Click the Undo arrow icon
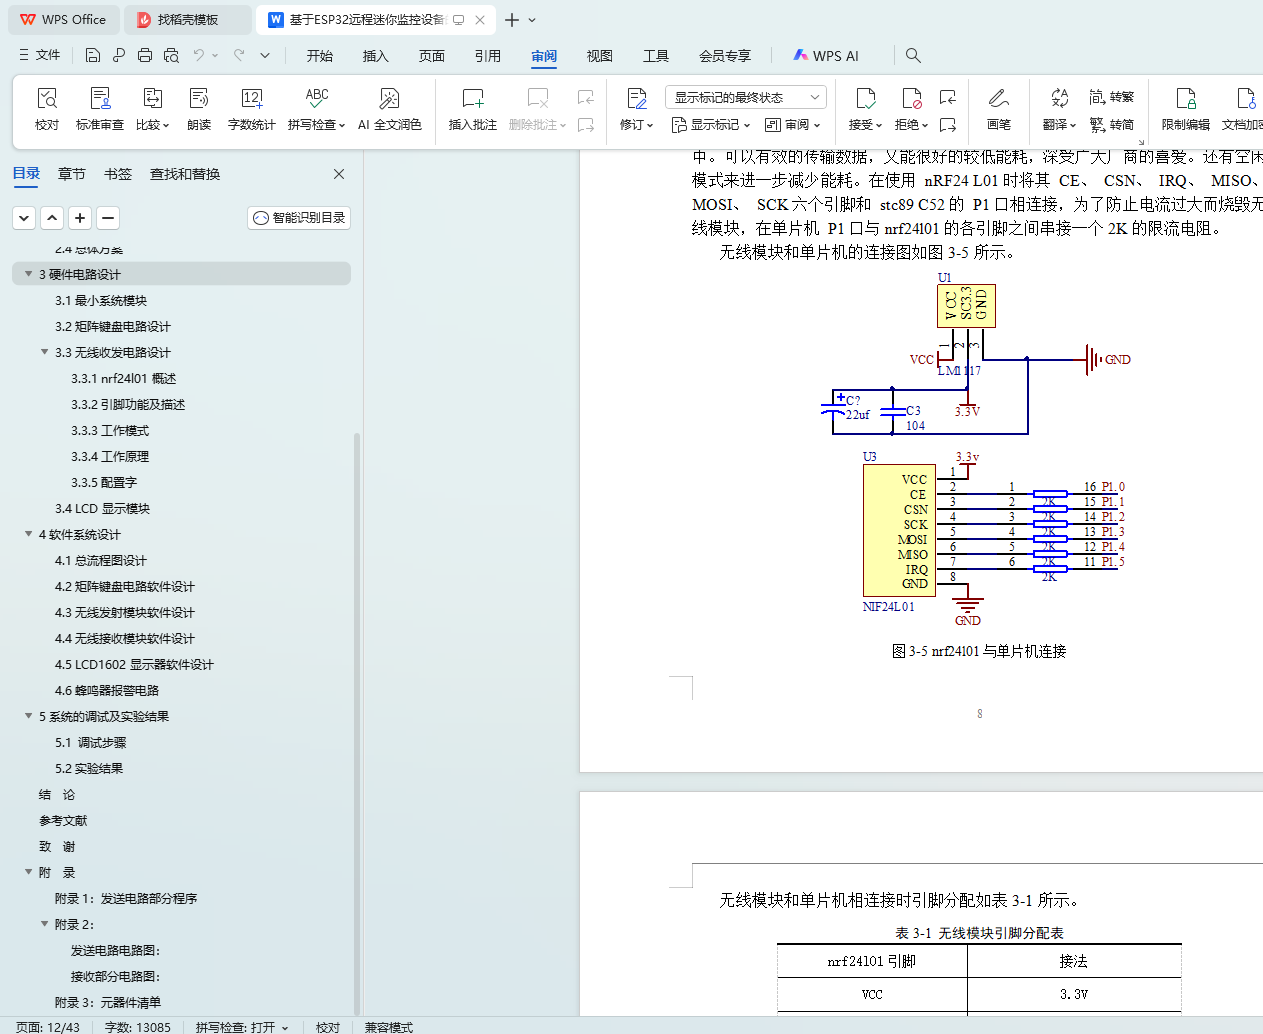This screenshot has height=1034, width=1263. [x=199, y=55]
